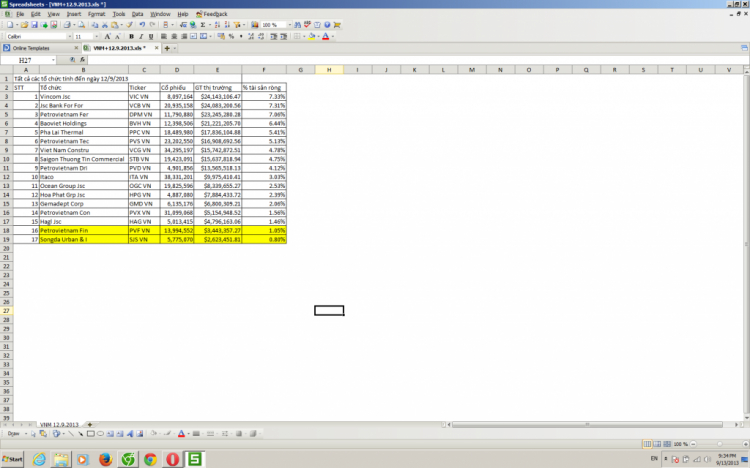Click the zoom out minus button
Image resolution: width=750 pixels, height=468 pixels.
tap(693, 444)
